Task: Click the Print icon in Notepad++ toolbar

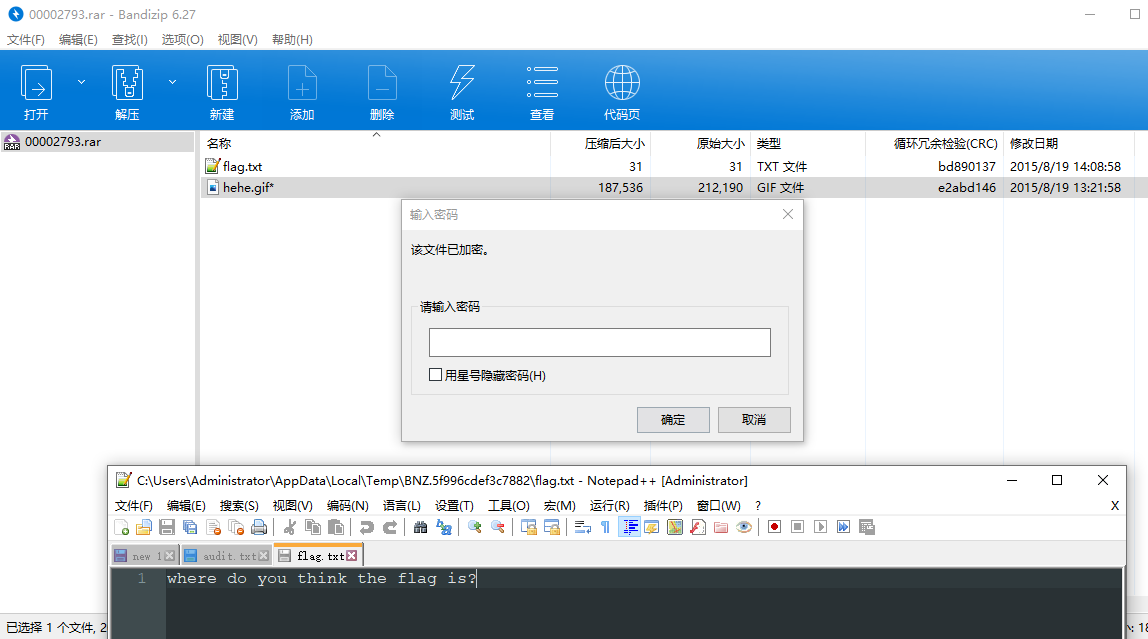Action: (x=258, y=527)
